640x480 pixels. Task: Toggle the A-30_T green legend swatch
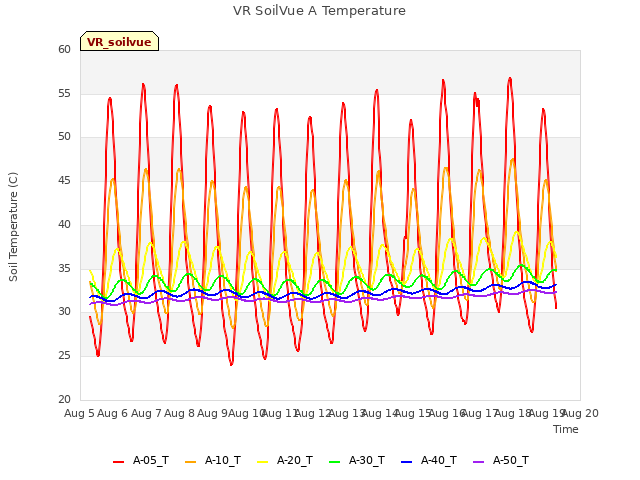[x=335, y=462]
